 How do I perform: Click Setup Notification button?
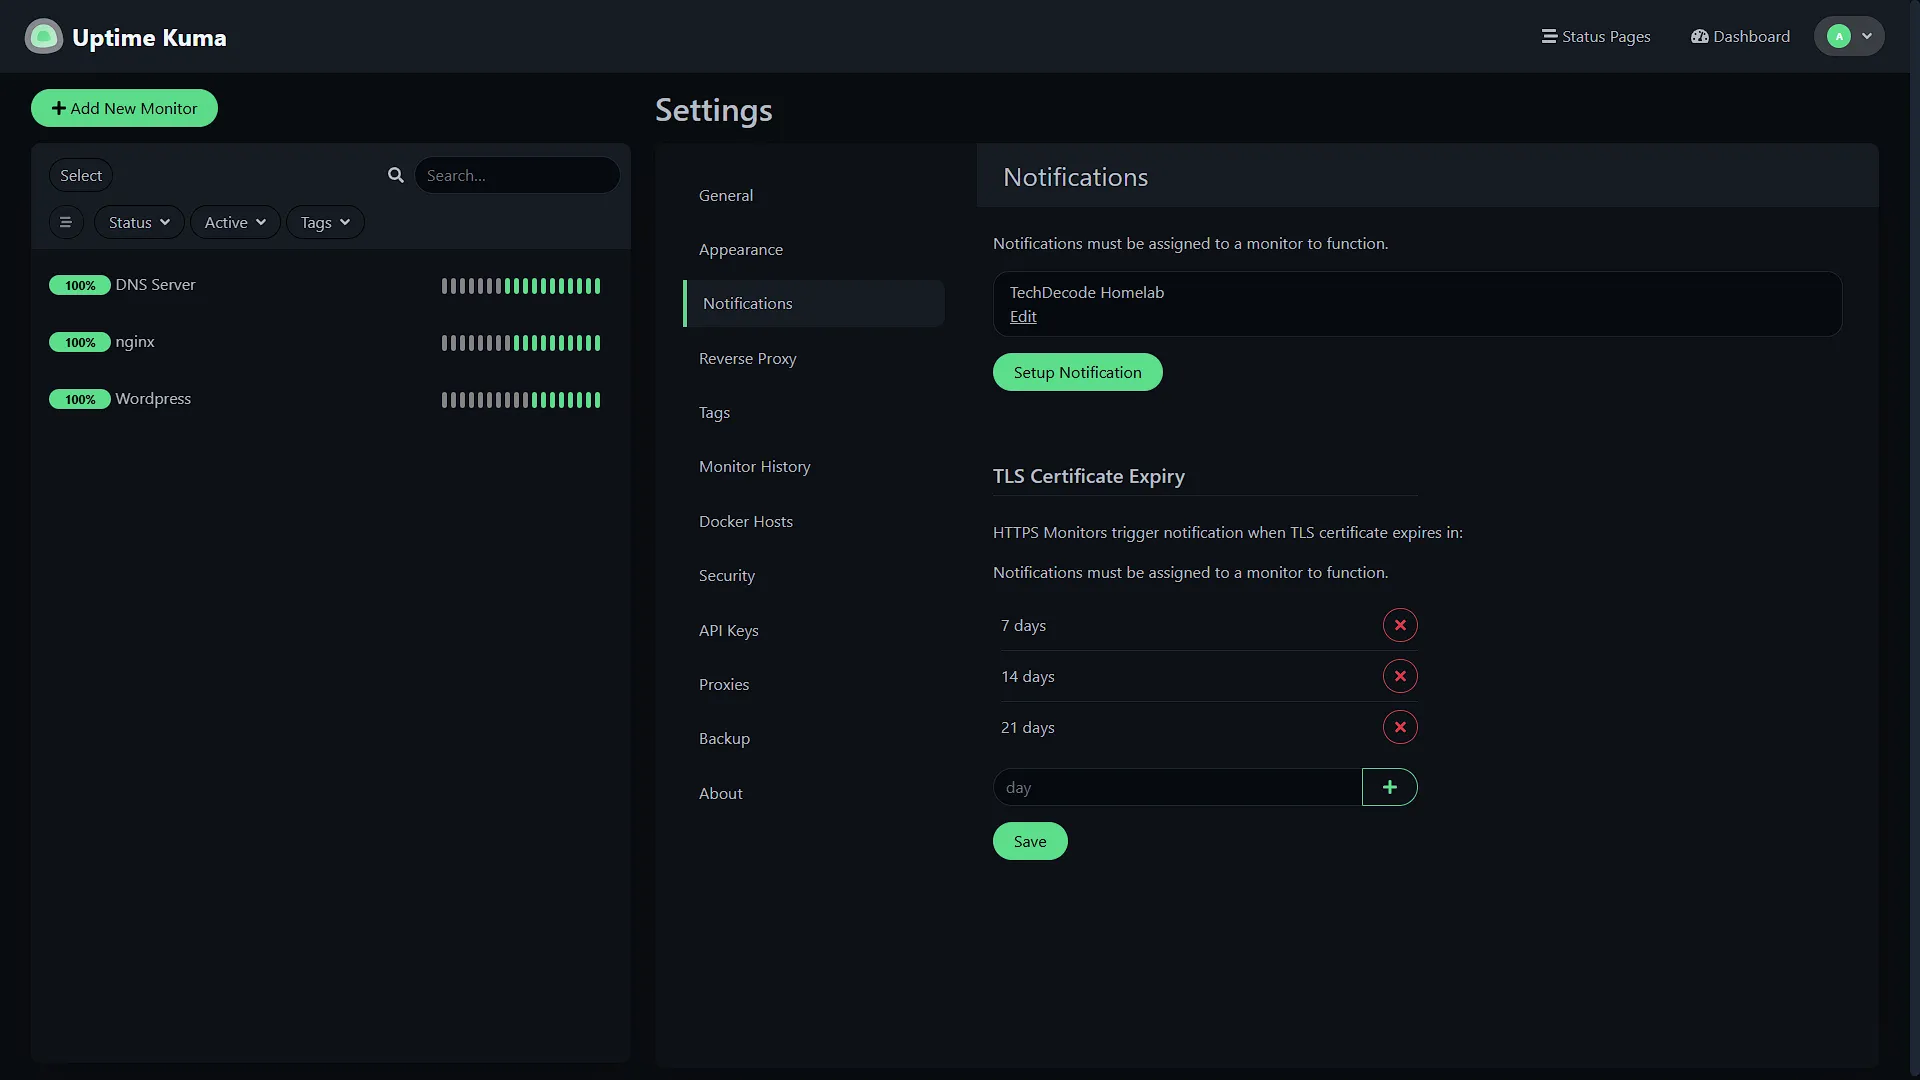point(1077,372)
